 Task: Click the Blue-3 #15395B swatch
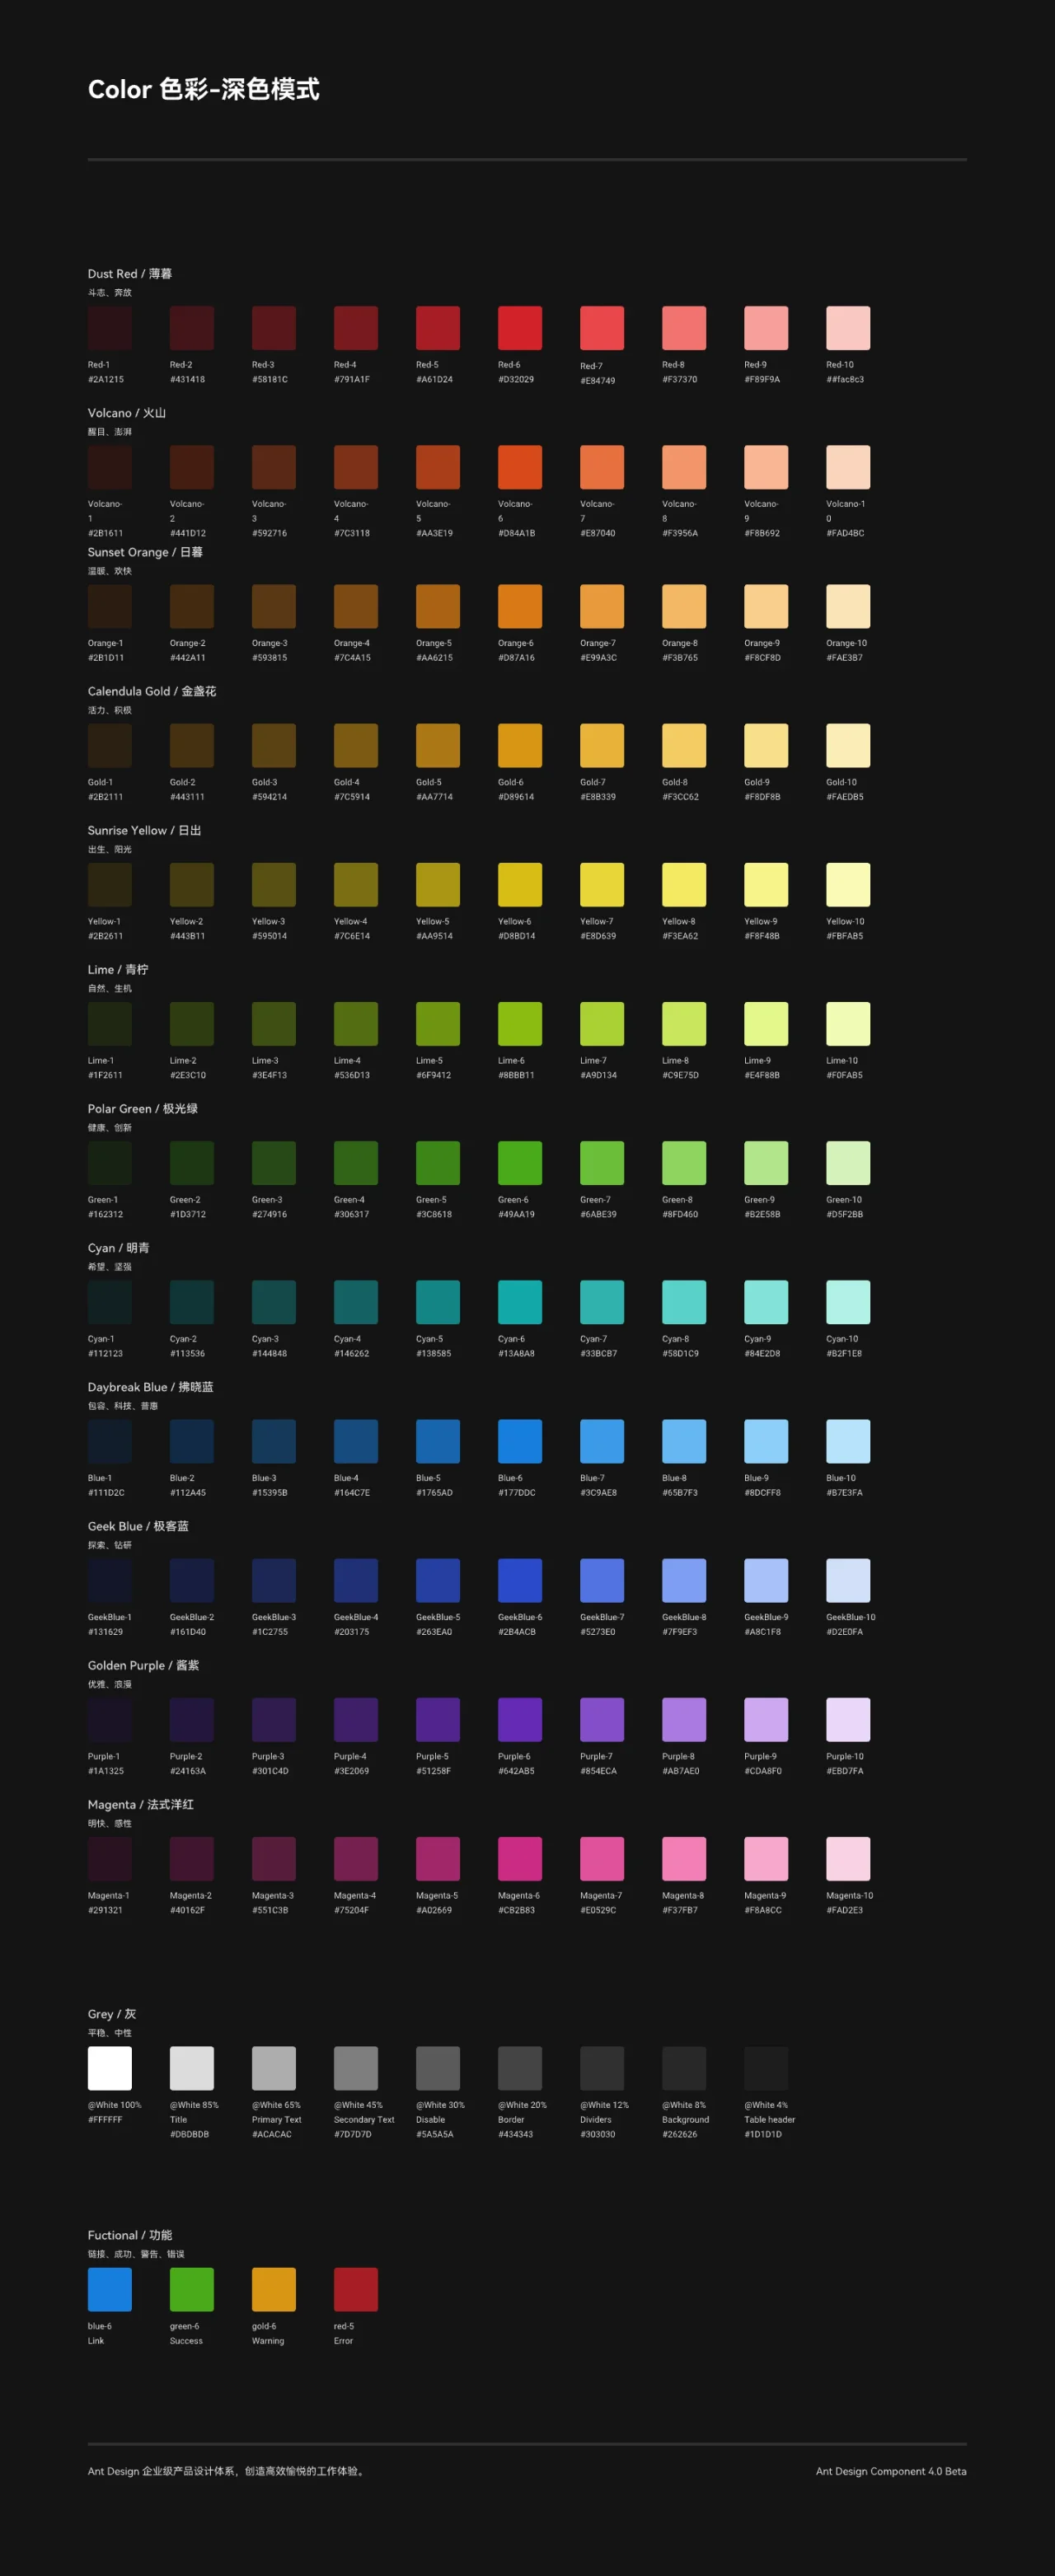tap(274, 1440)
